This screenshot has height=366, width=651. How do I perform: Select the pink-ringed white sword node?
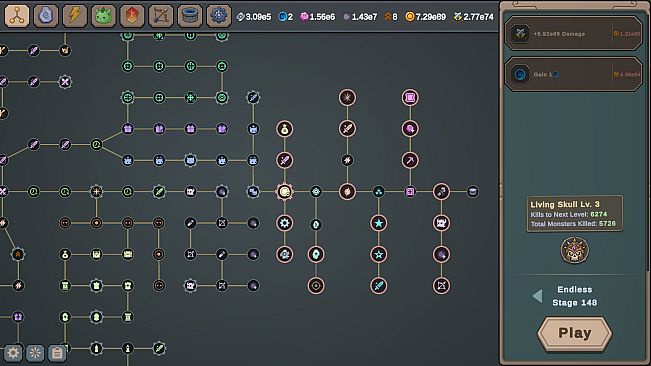(347, 129)
